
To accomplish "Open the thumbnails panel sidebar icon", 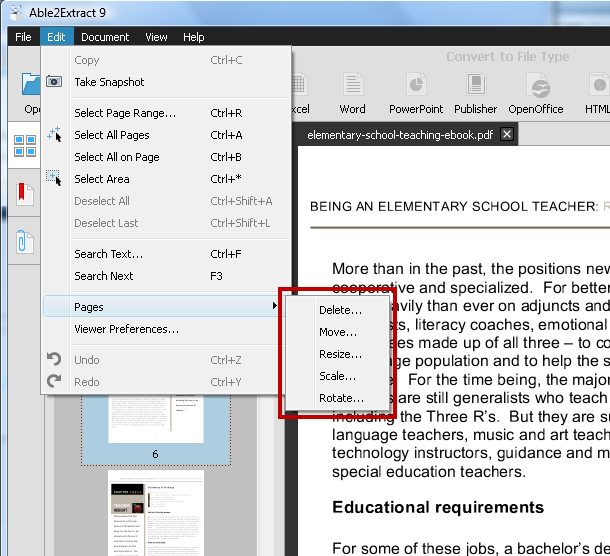I will coord(25,146).
